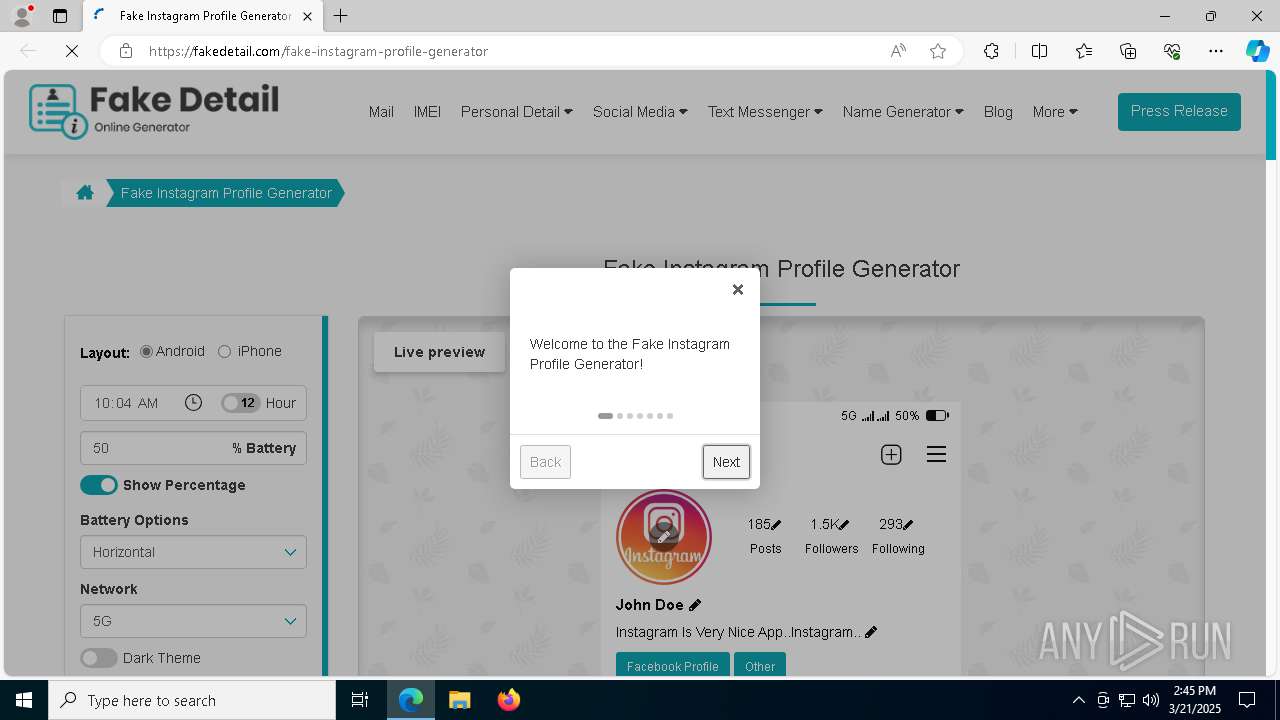The image size is (1280, 720).
Task: Open the notifications center icon
Action: pyautogui.click(x=1247, y=700)
